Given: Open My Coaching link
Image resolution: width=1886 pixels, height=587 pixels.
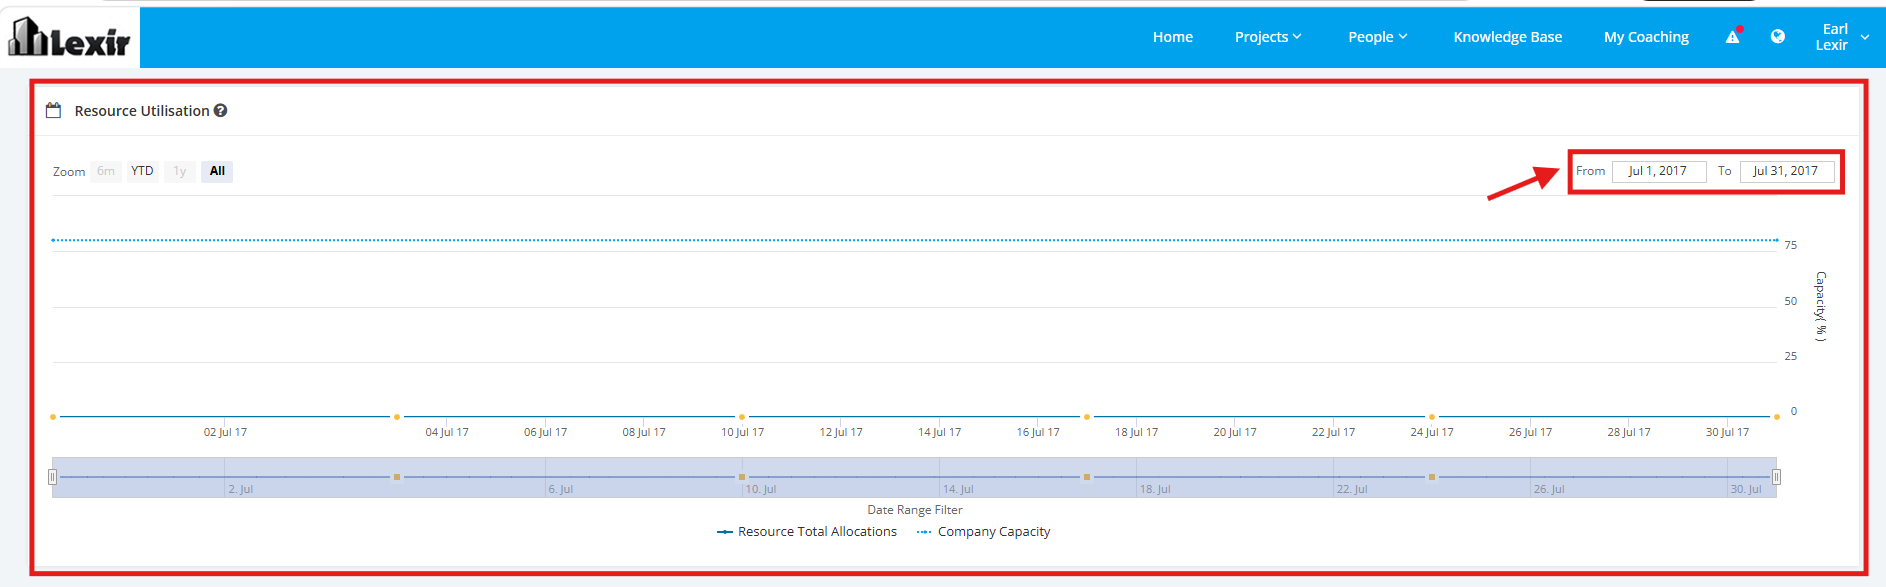Looking at the screenshot, I should 1646,37.
